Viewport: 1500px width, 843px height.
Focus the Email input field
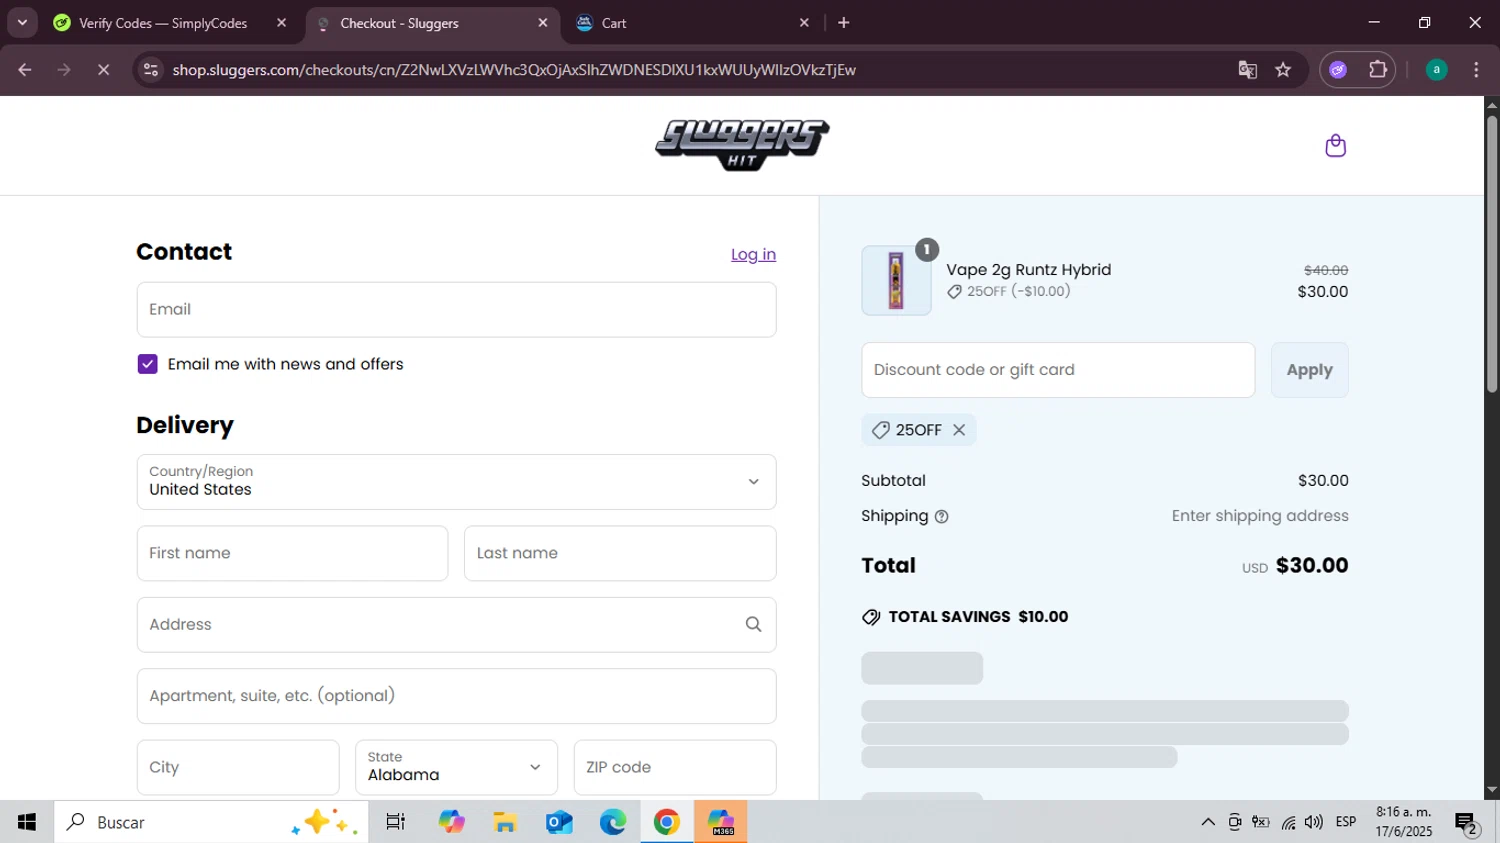(456, 310)
